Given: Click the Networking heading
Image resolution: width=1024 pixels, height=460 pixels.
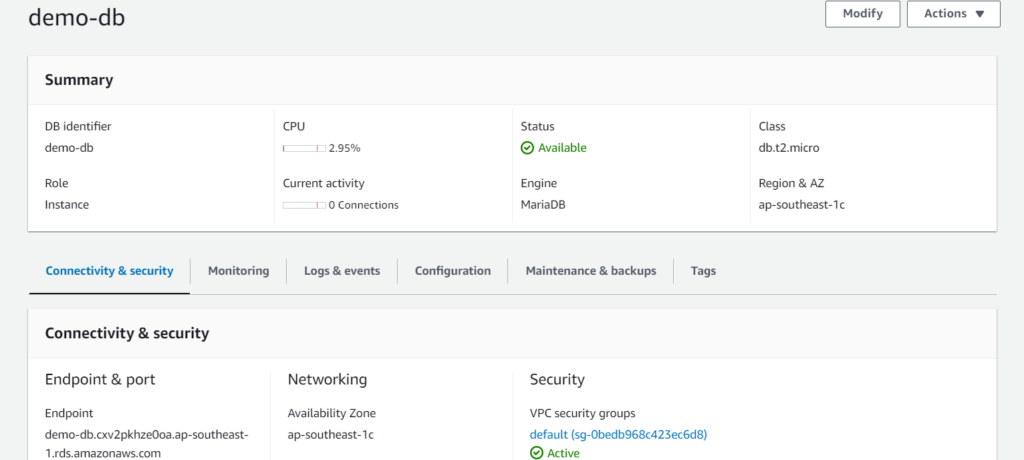Looking at the screenshot, I should pos(327,380).
